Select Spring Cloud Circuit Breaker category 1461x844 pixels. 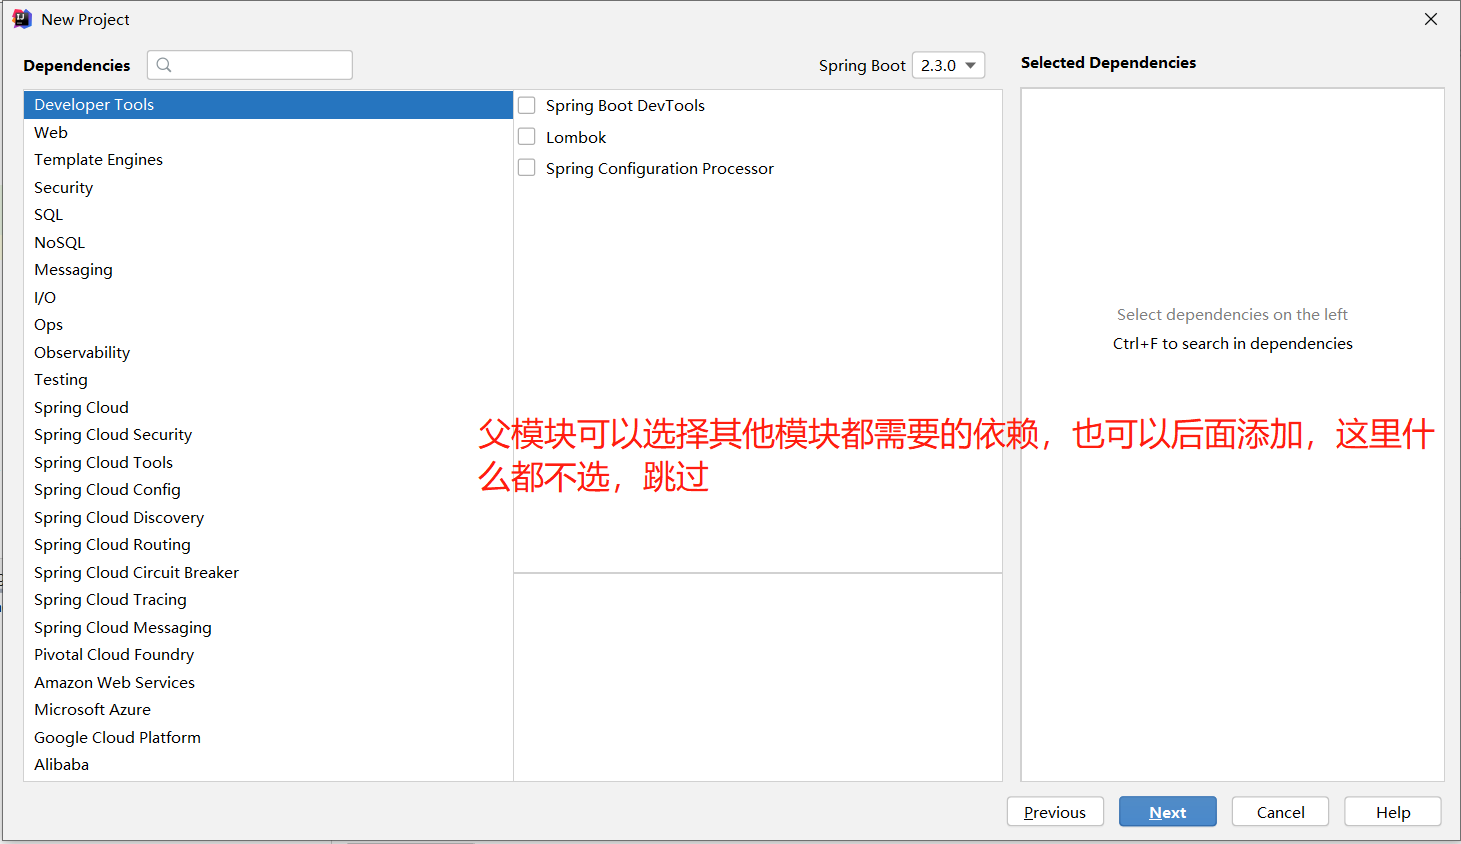coord(136,572)
